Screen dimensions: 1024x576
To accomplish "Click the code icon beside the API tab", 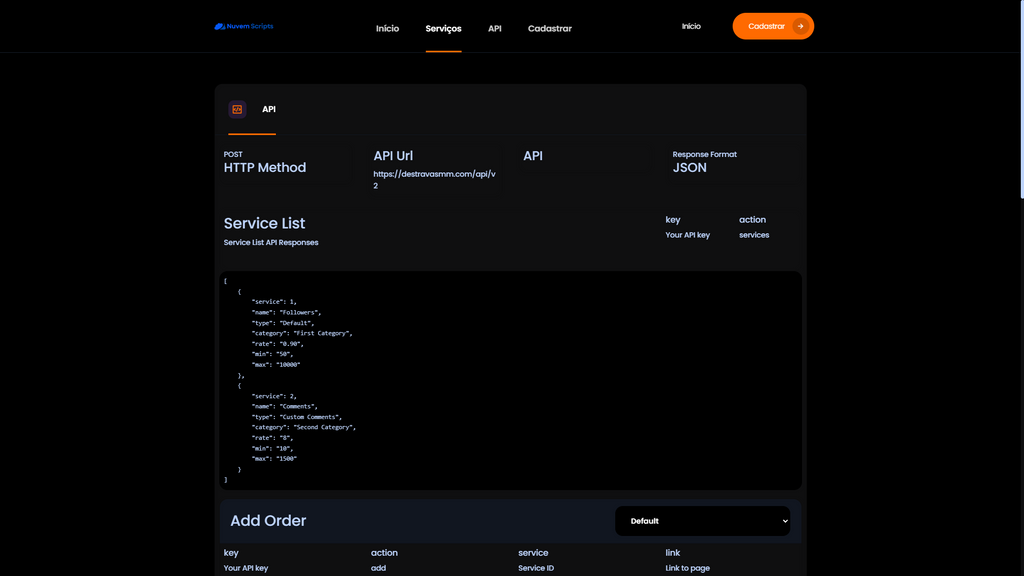I will (x=237, y=109).
